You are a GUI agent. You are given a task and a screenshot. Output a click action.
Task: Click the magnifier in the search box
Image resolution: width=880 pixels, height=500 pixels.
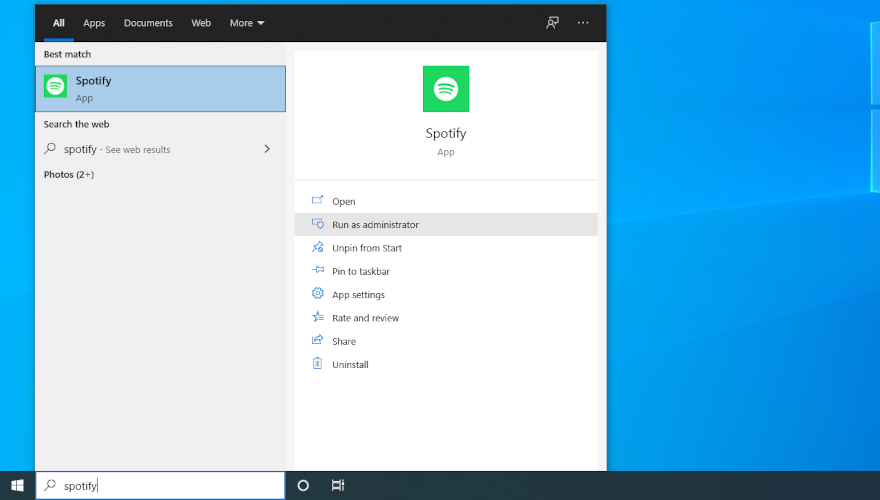pyautogui.click(x=50, y=485)
